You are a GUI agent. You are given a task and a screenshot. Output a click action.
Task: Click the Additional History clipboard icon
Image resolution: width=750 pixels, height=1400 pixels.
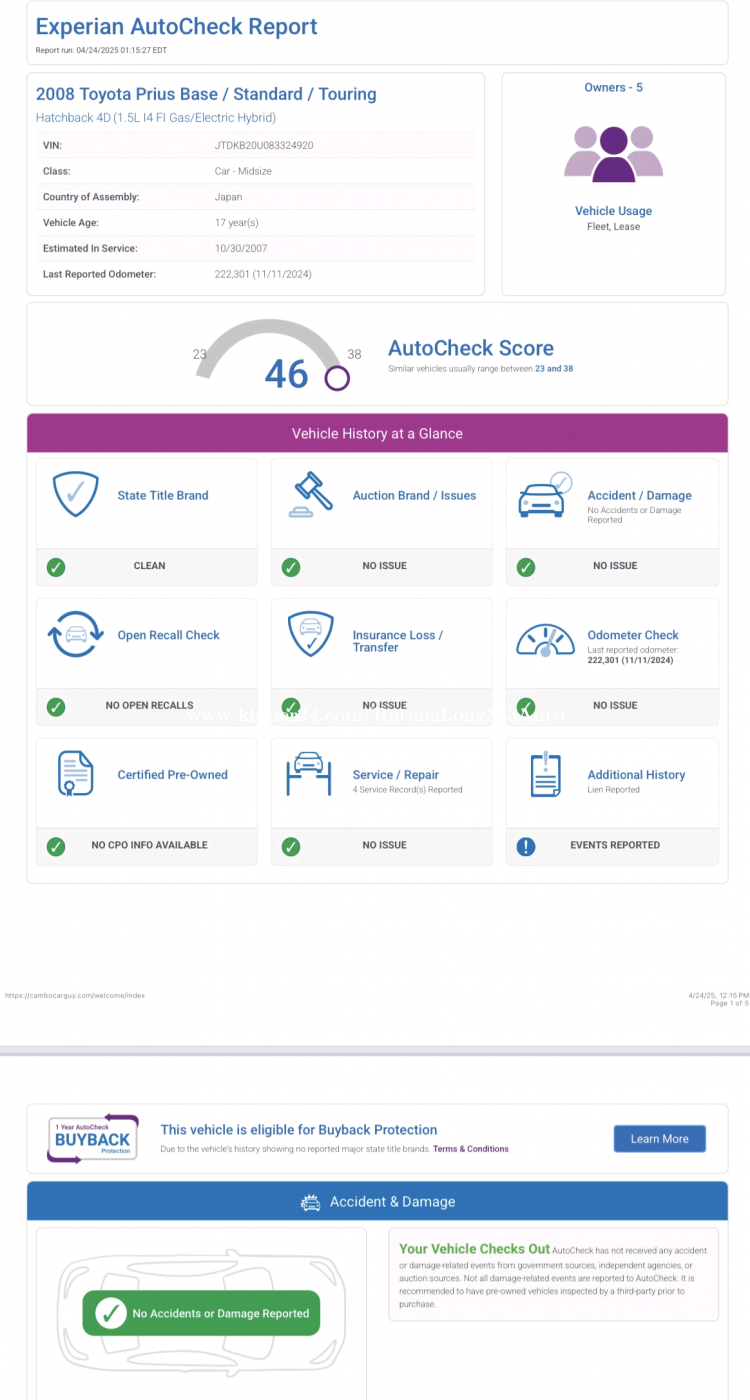click(x=546, y=775)
